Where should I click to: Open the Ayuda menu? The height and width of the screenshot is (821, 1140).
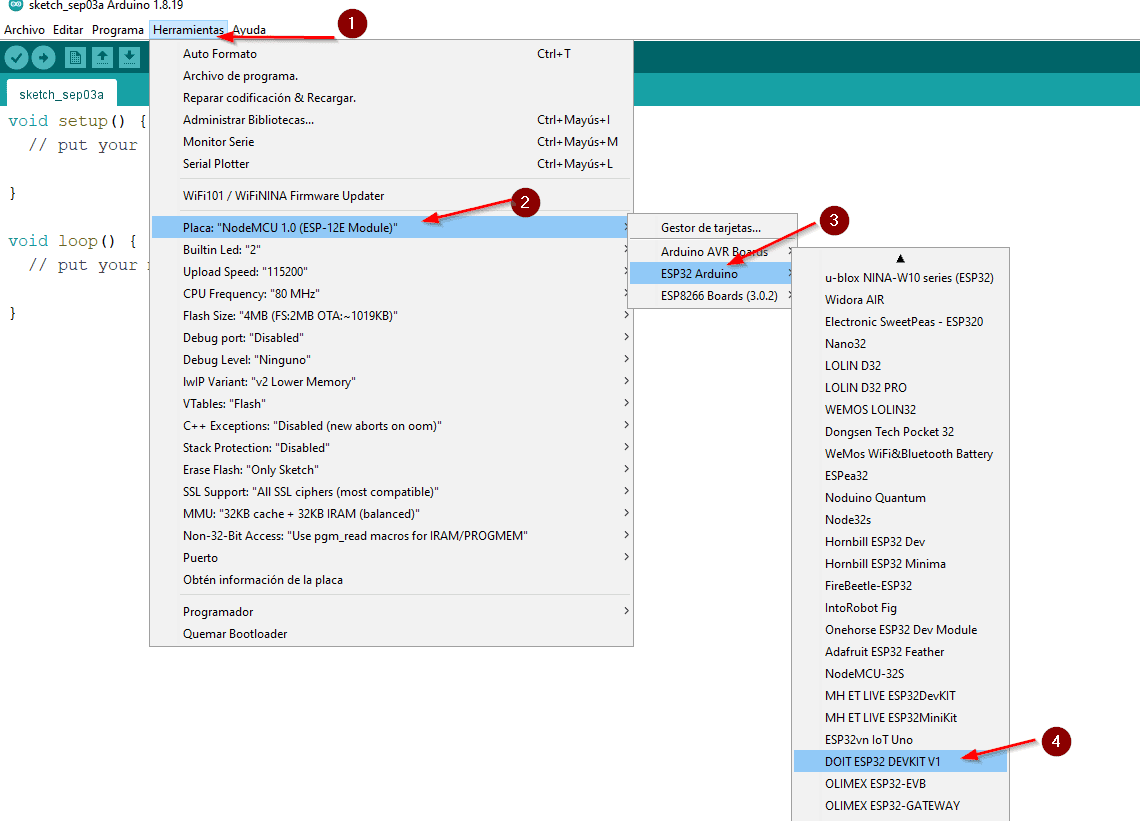pos(249,30)
